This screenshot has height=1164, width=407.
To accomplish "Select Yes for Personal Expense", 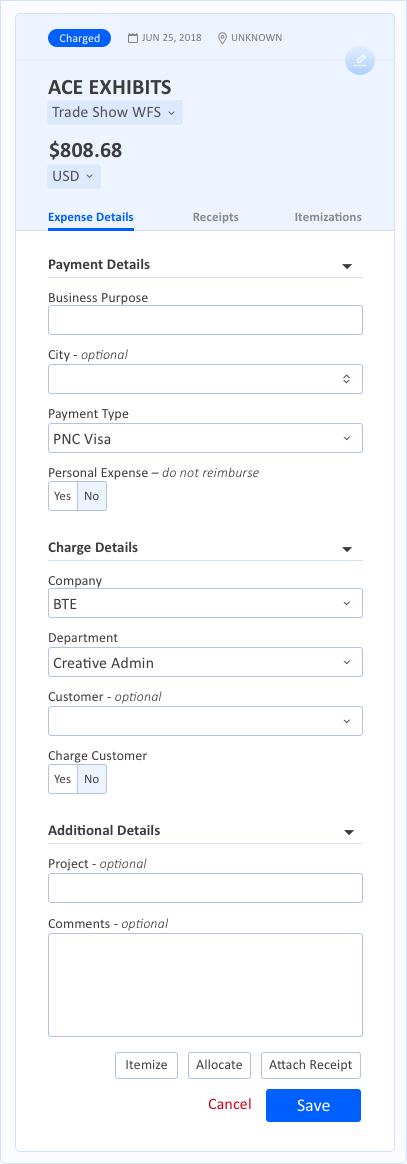I will click(63, 496).
